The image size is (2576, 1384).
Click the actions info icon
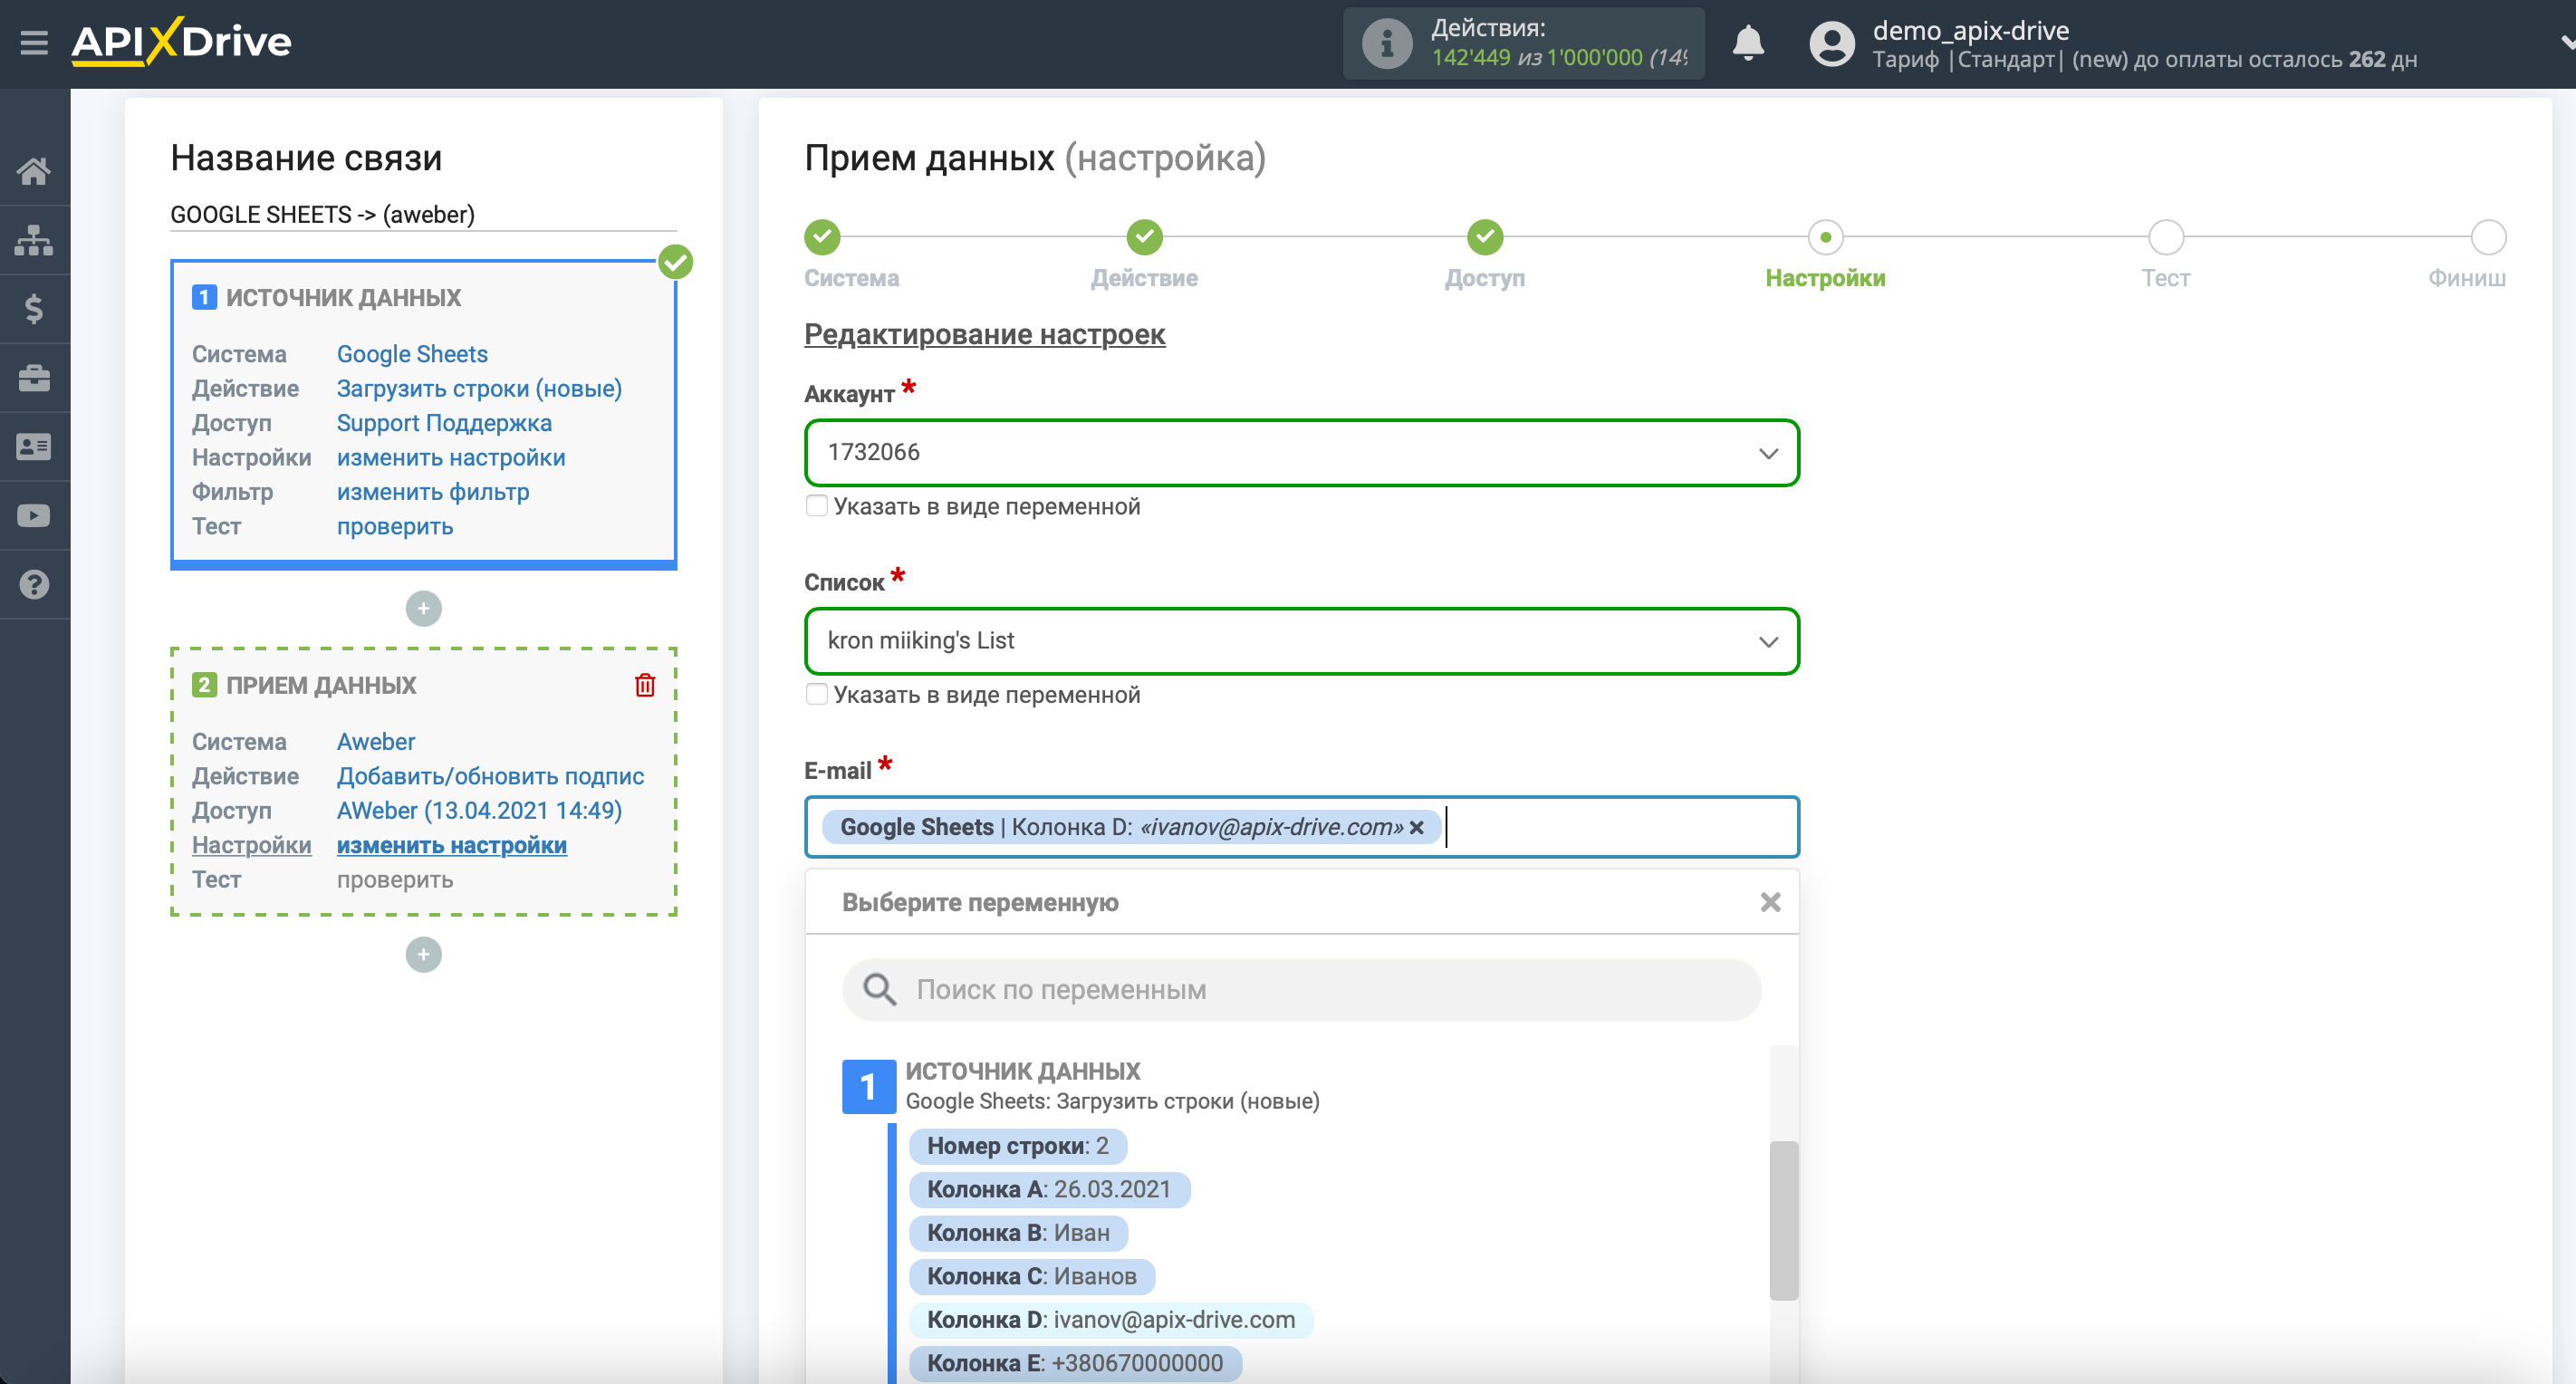coord(1387,44)
